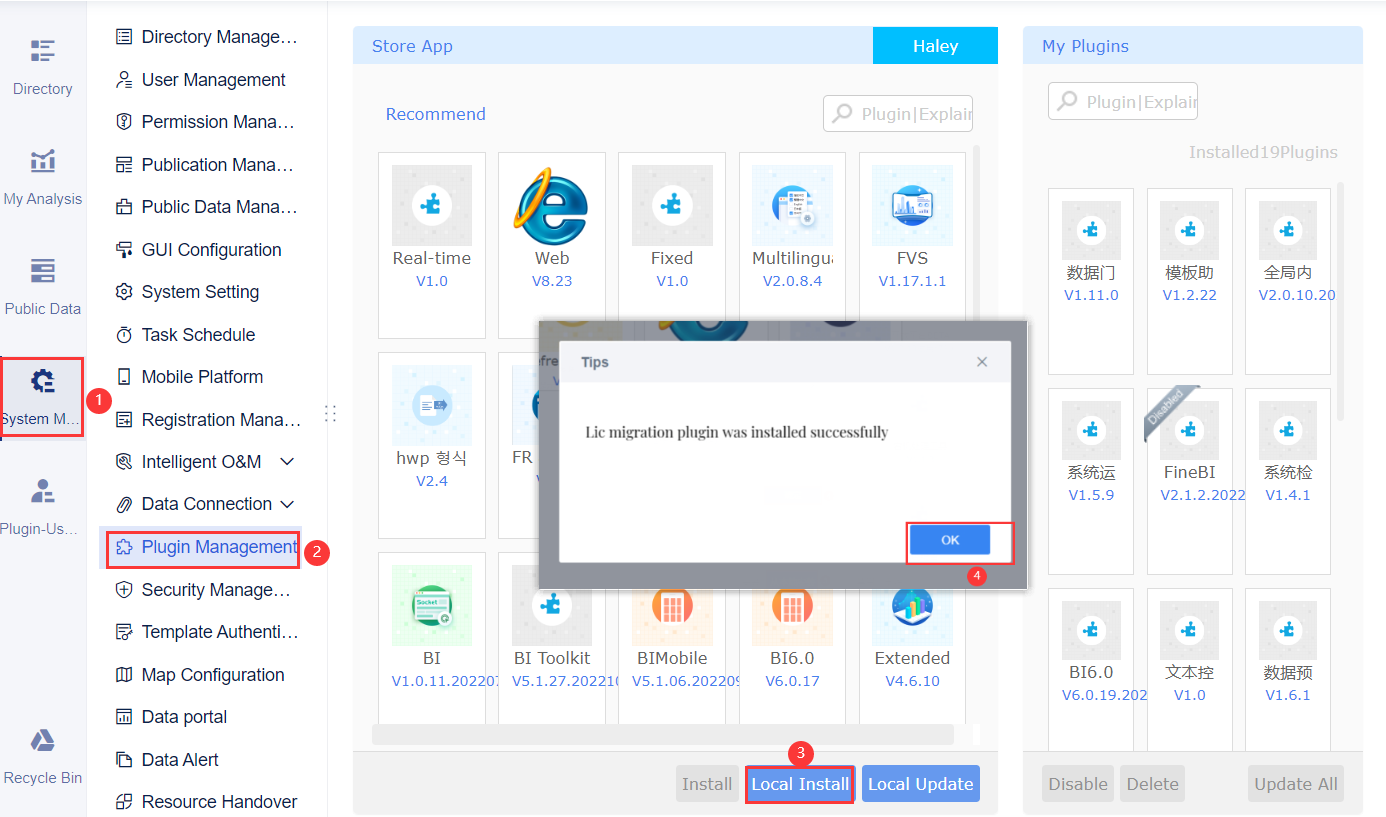1386x817 pixels.
Task: Click the Plugin|Explain search field
Action: point(897,113)
